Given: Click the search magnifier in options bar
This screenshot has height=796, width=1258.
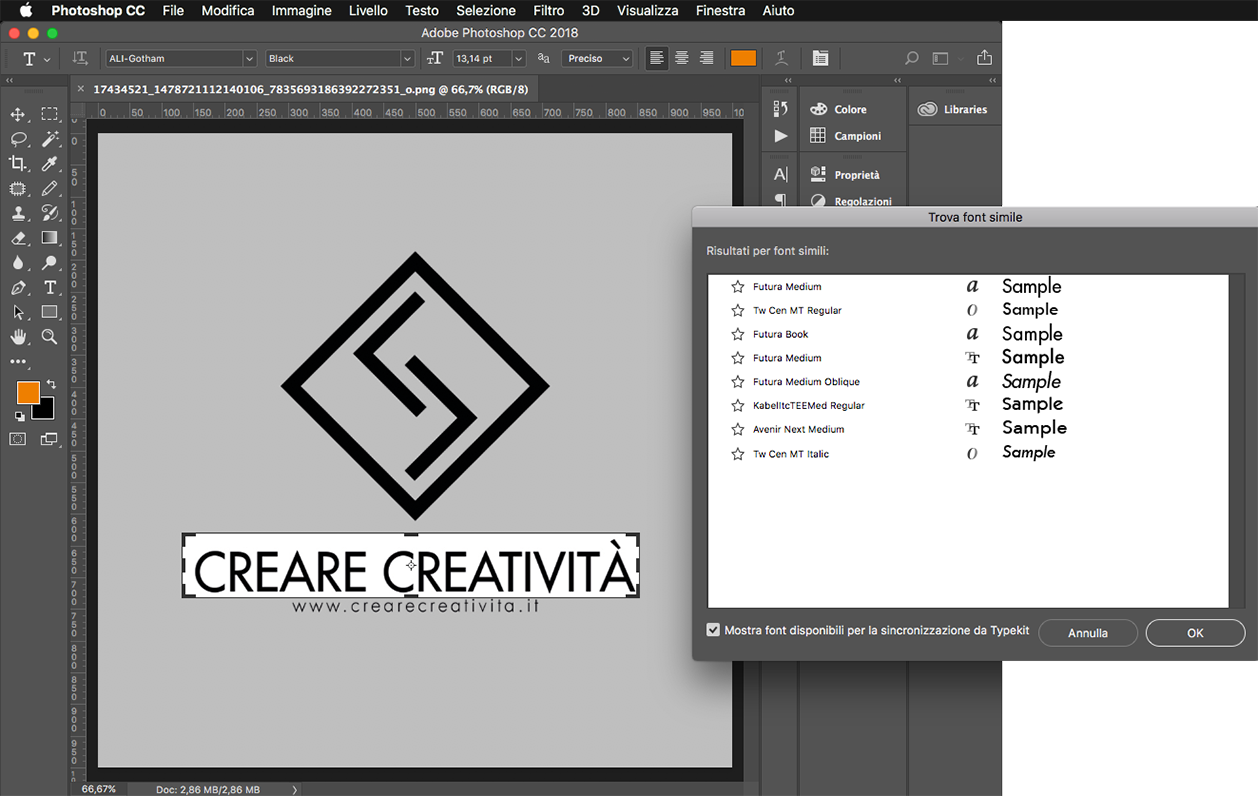Looking at the screenshot, I should [911, 59].
